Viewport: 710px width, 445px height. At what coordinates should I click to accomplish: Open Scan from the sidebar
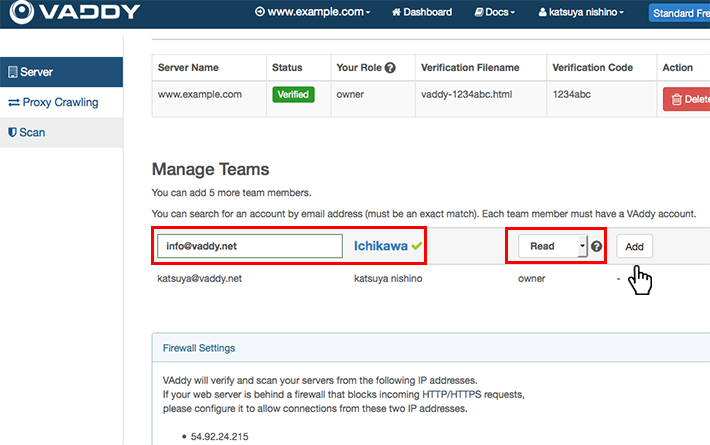(62, 133)
